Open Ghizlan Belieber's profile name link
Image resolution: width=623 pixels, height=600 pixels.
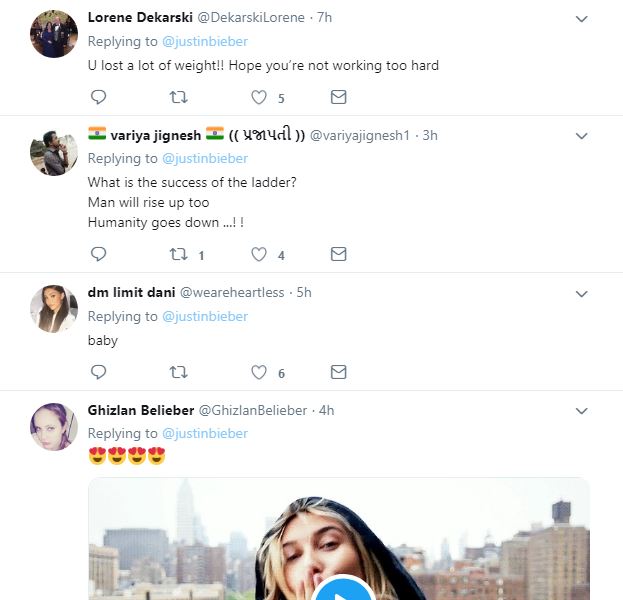tap(141, 410)
